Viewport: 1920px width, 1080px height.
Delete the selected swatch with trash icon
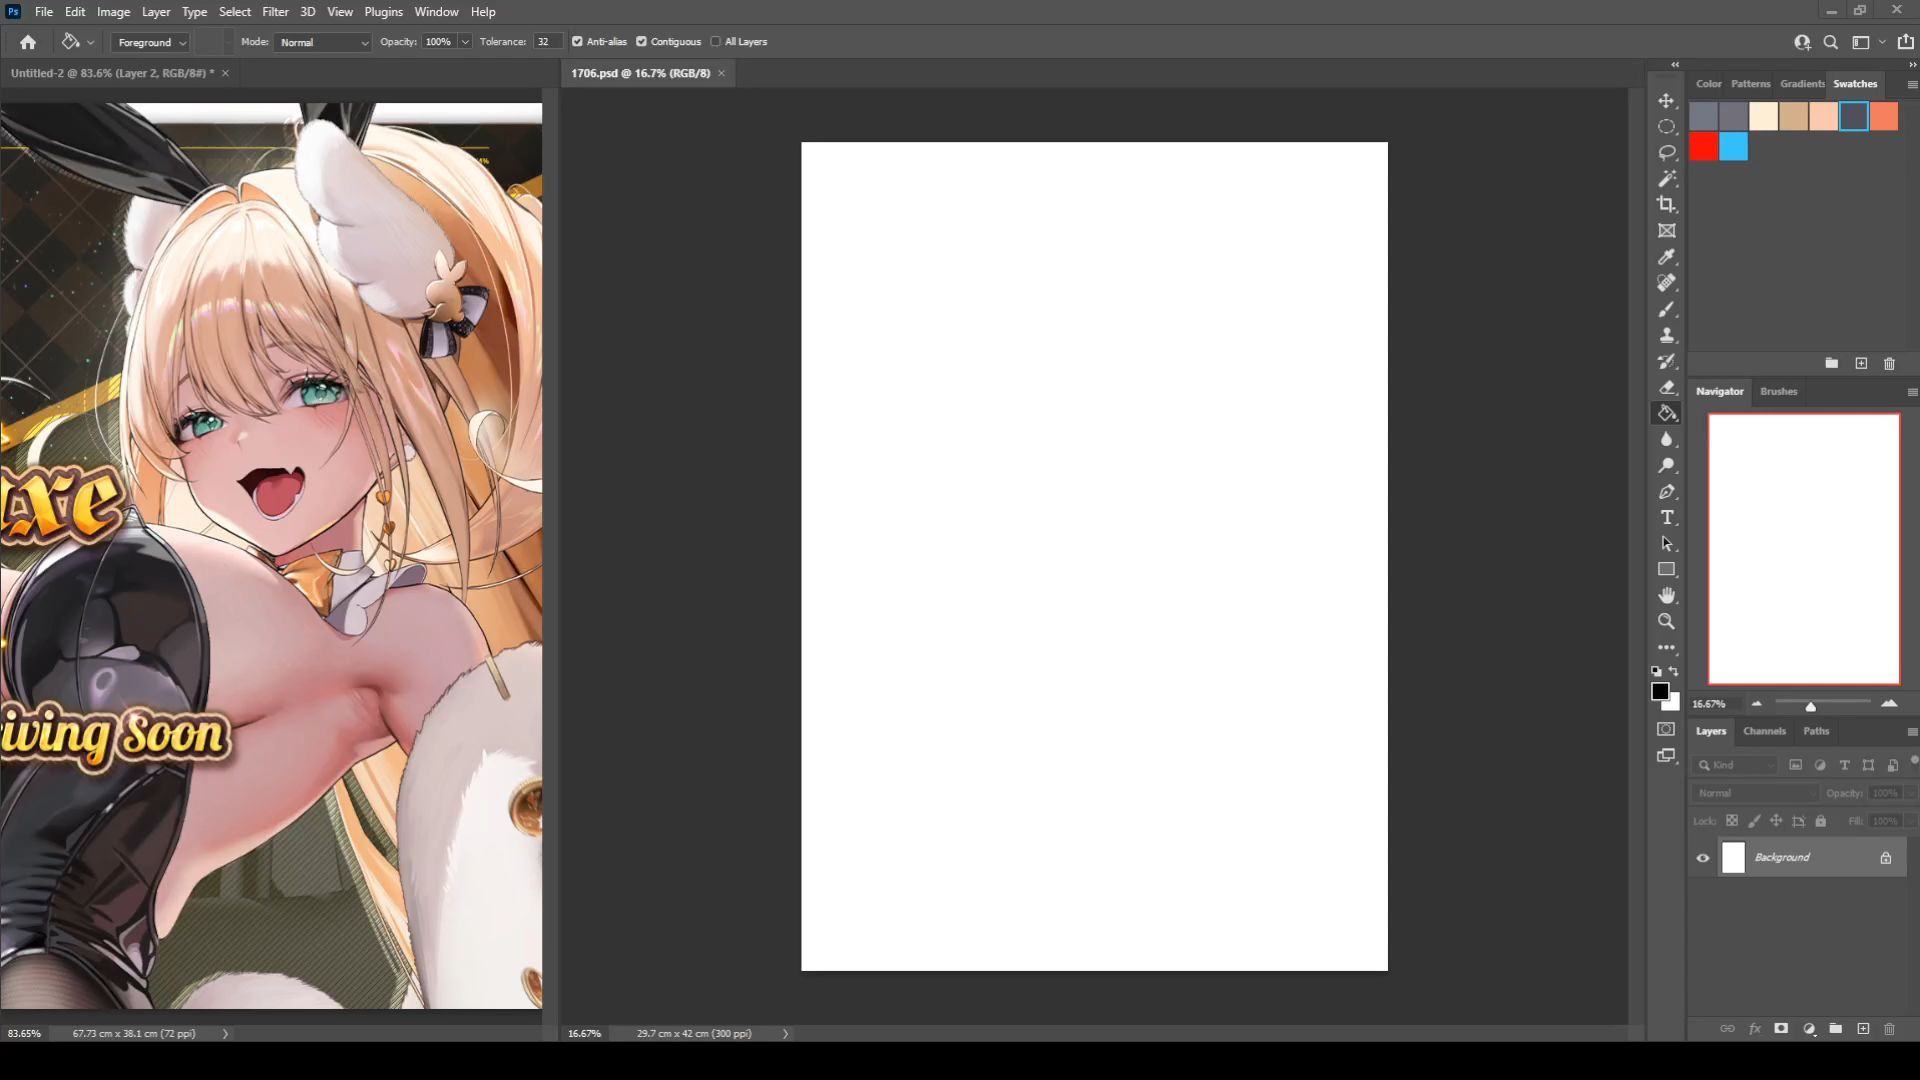coord(1889,363)
